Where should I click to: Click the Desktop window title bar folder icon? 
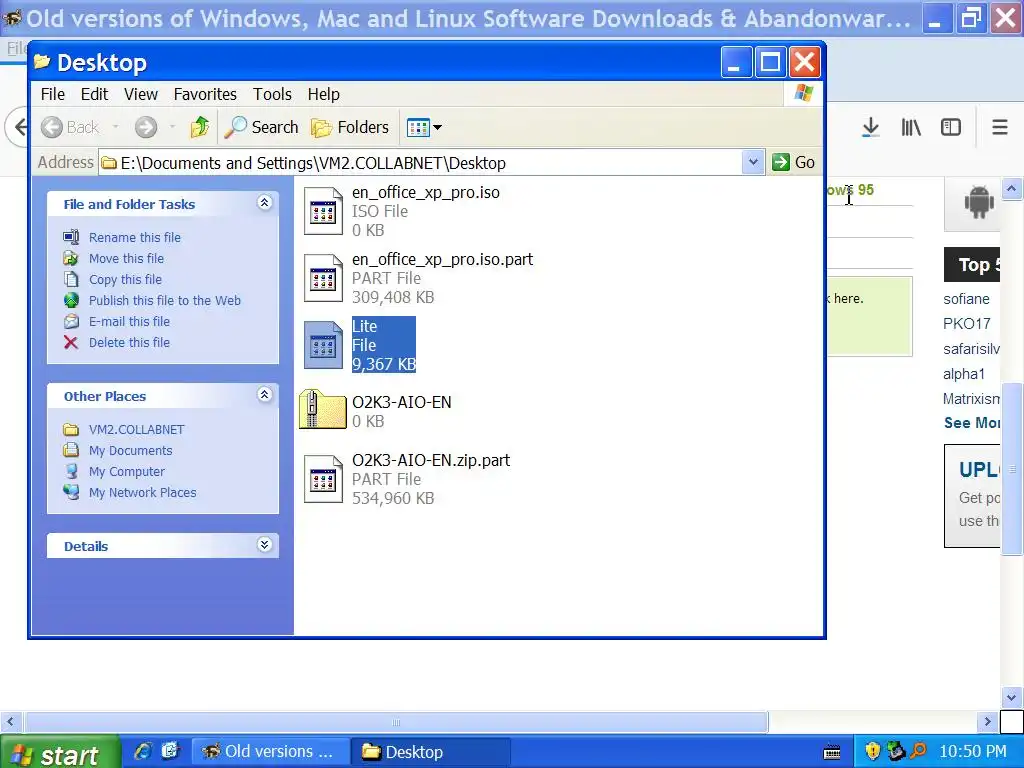tap(42, 61)
